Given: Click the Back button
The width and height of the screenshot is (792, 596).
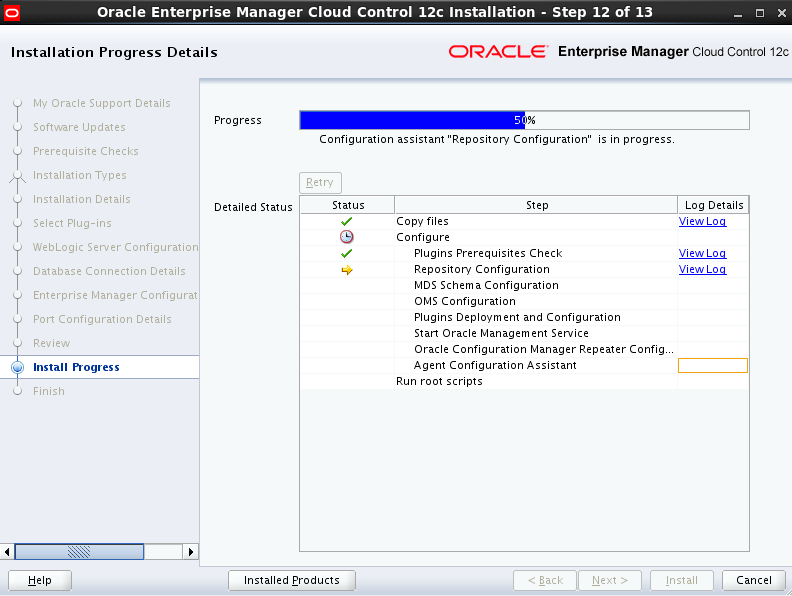Looking at the screenshot, I should click(545, 580).
